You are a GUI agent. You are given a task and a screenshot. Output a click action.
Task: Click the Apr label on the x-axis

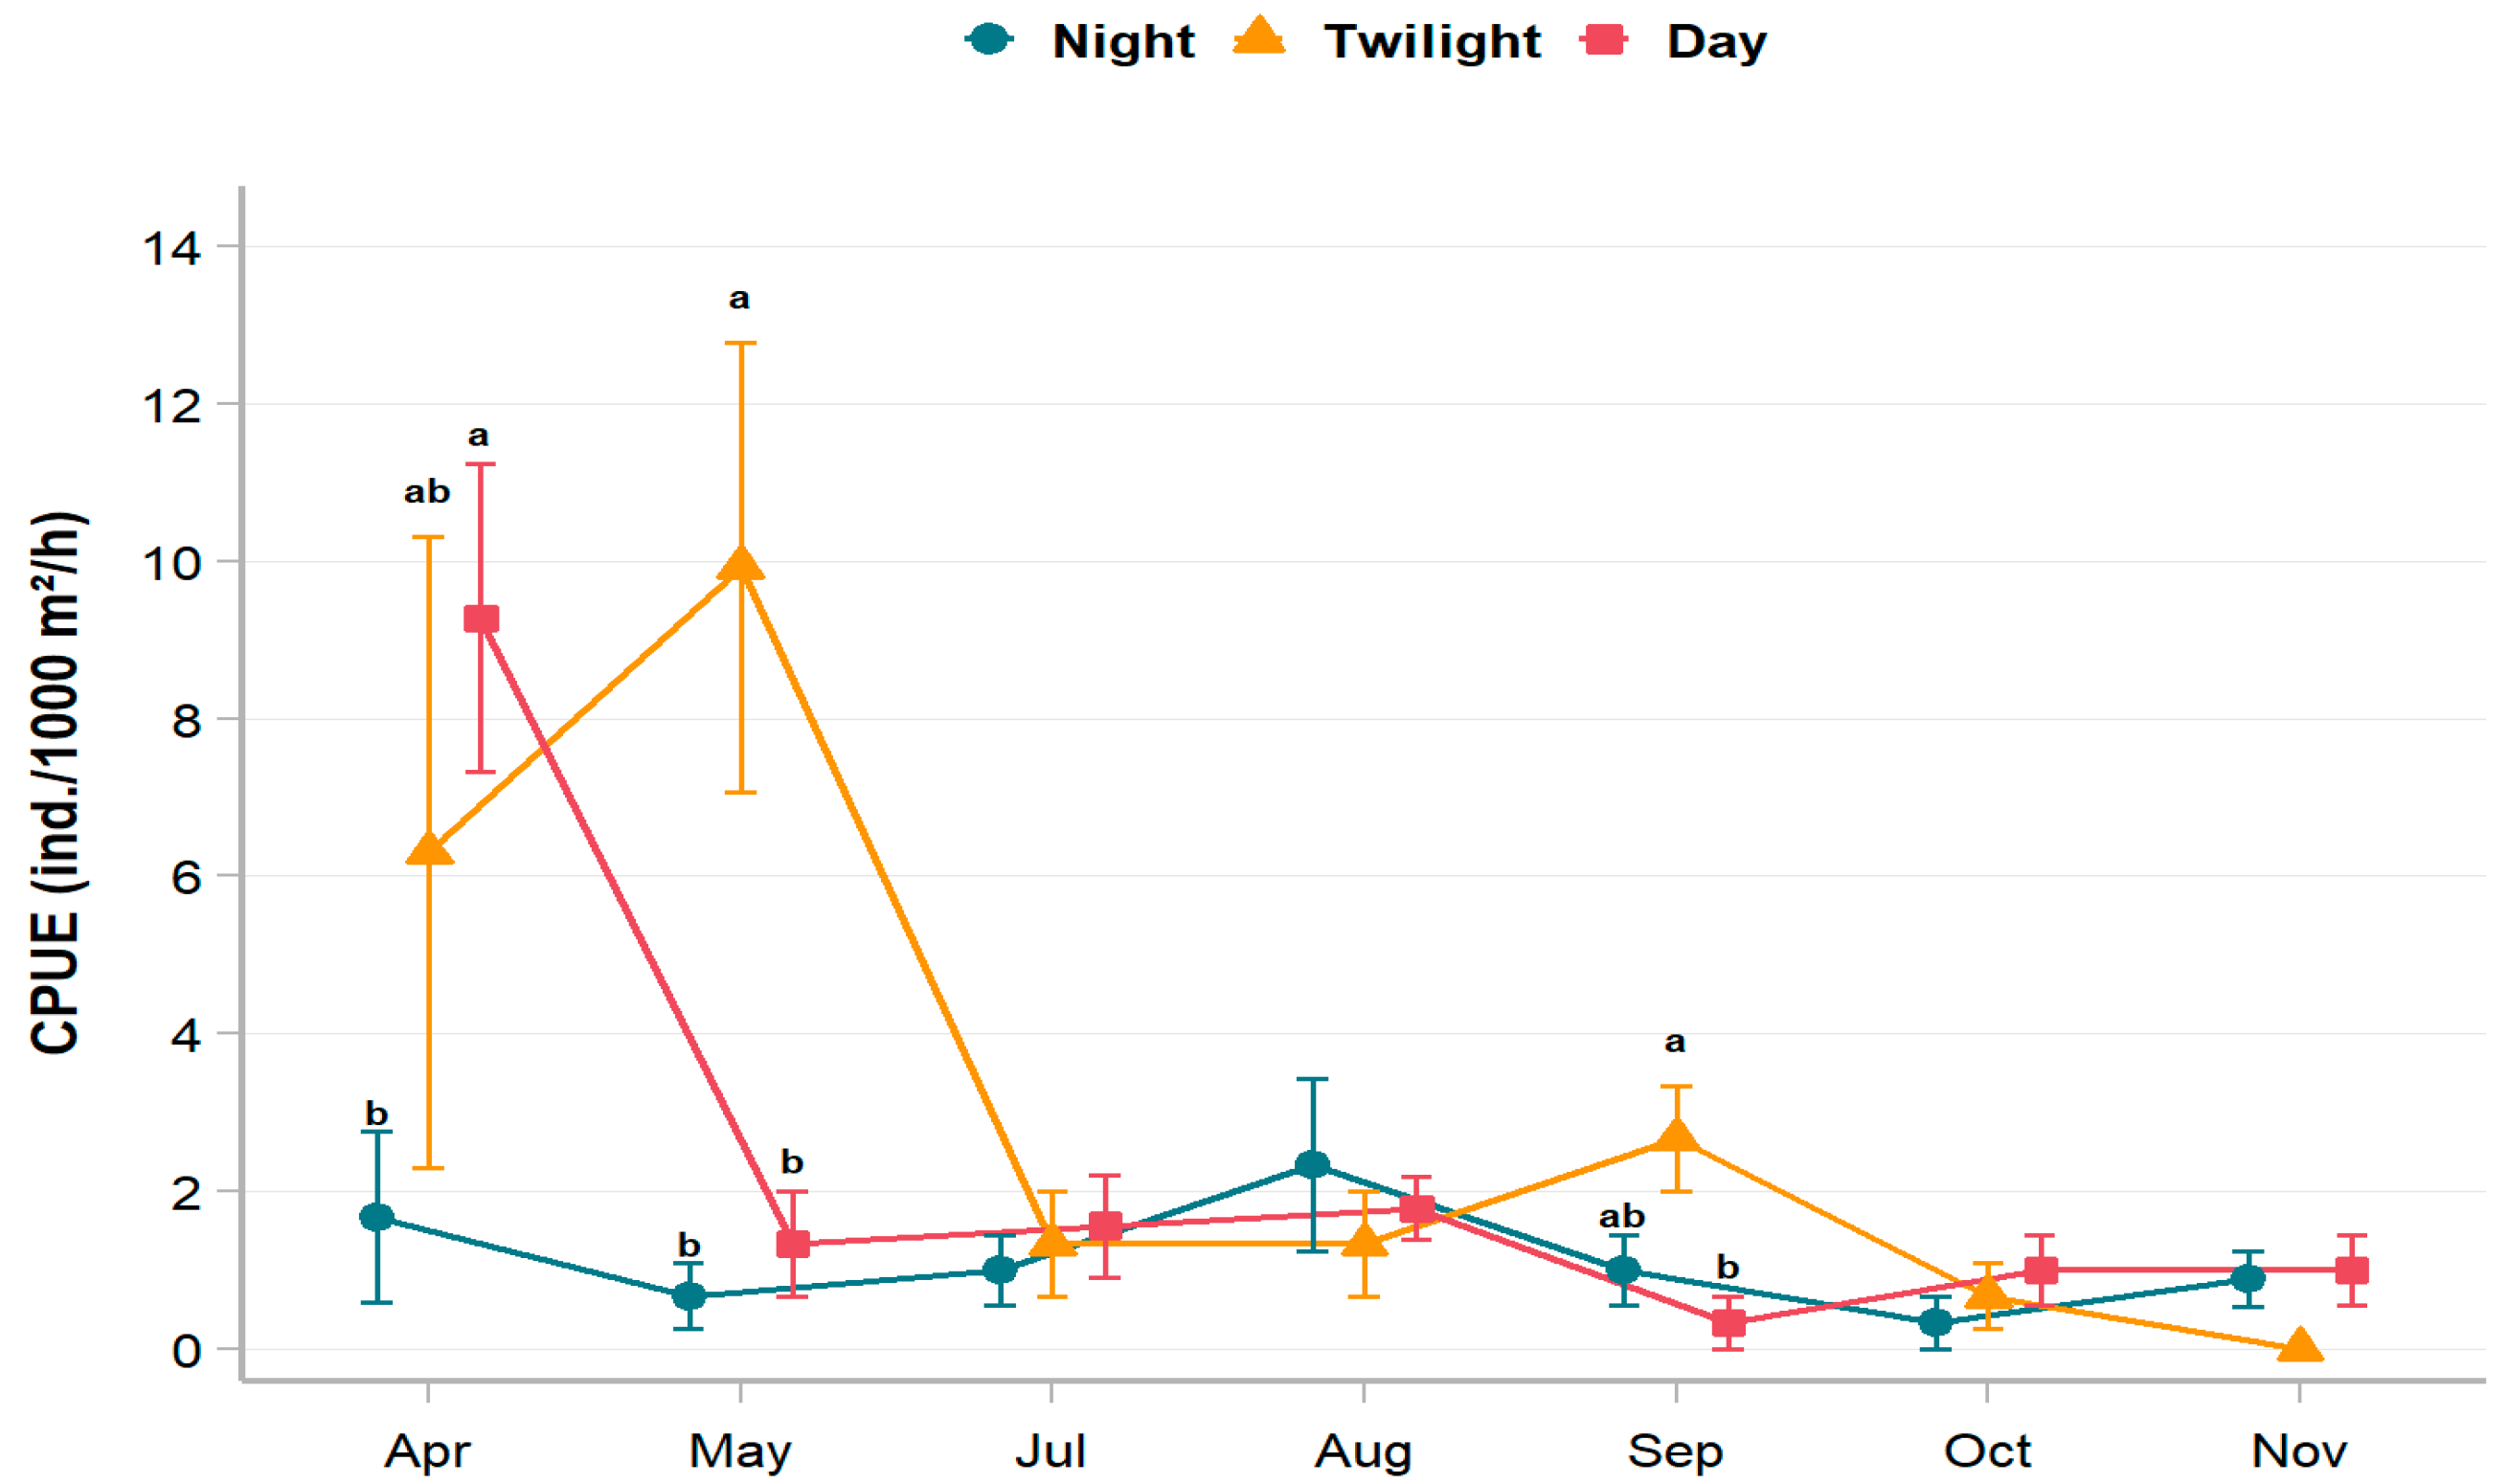click(x=427, y=1451)
